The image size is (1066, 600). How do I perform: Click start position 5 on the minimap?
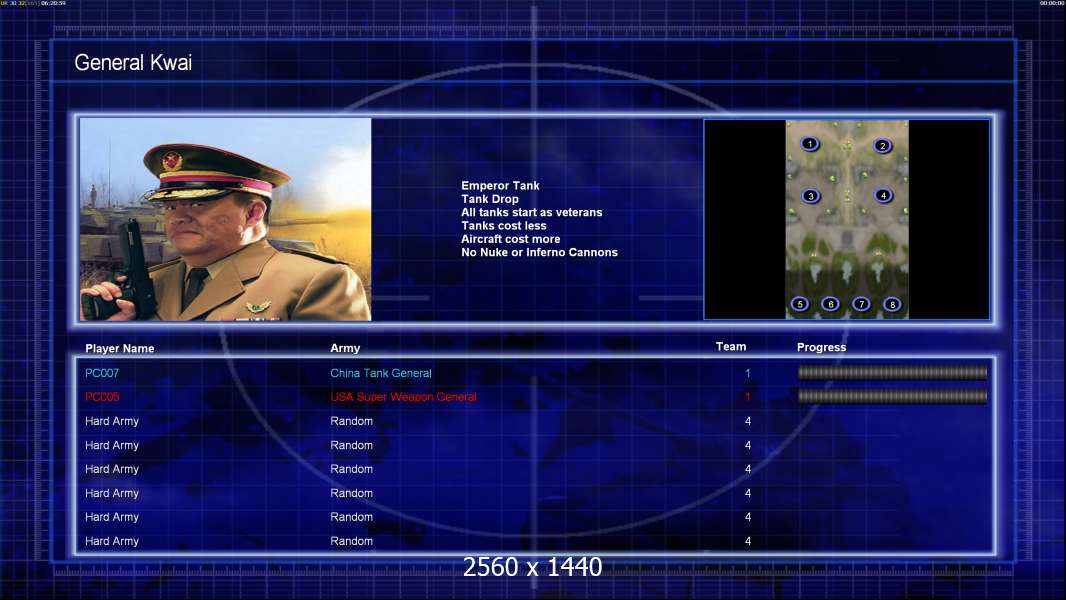pyautogui.click(x=800, y=304)
